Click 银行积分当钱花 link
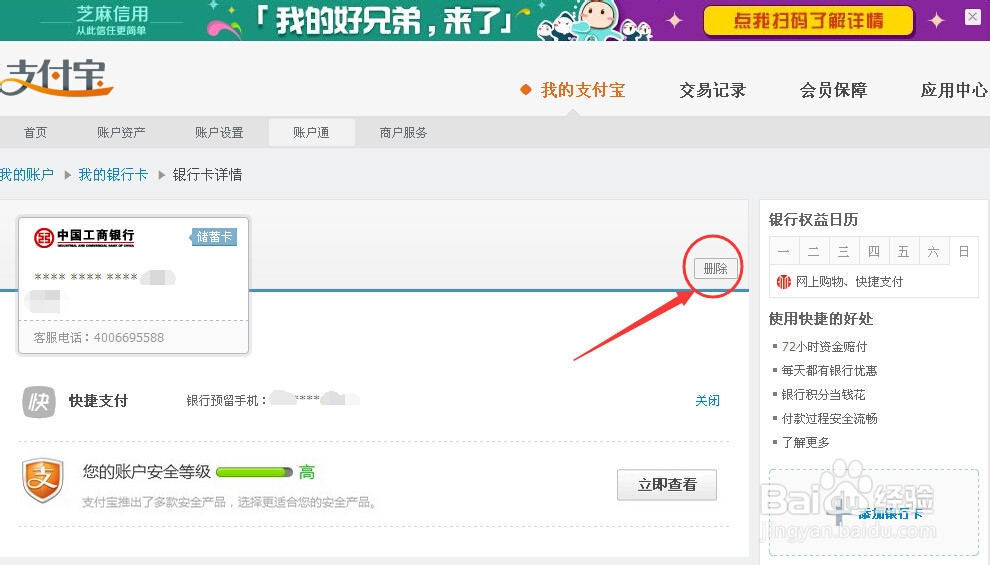Viewport: 990px width, 565px height. 823,395
